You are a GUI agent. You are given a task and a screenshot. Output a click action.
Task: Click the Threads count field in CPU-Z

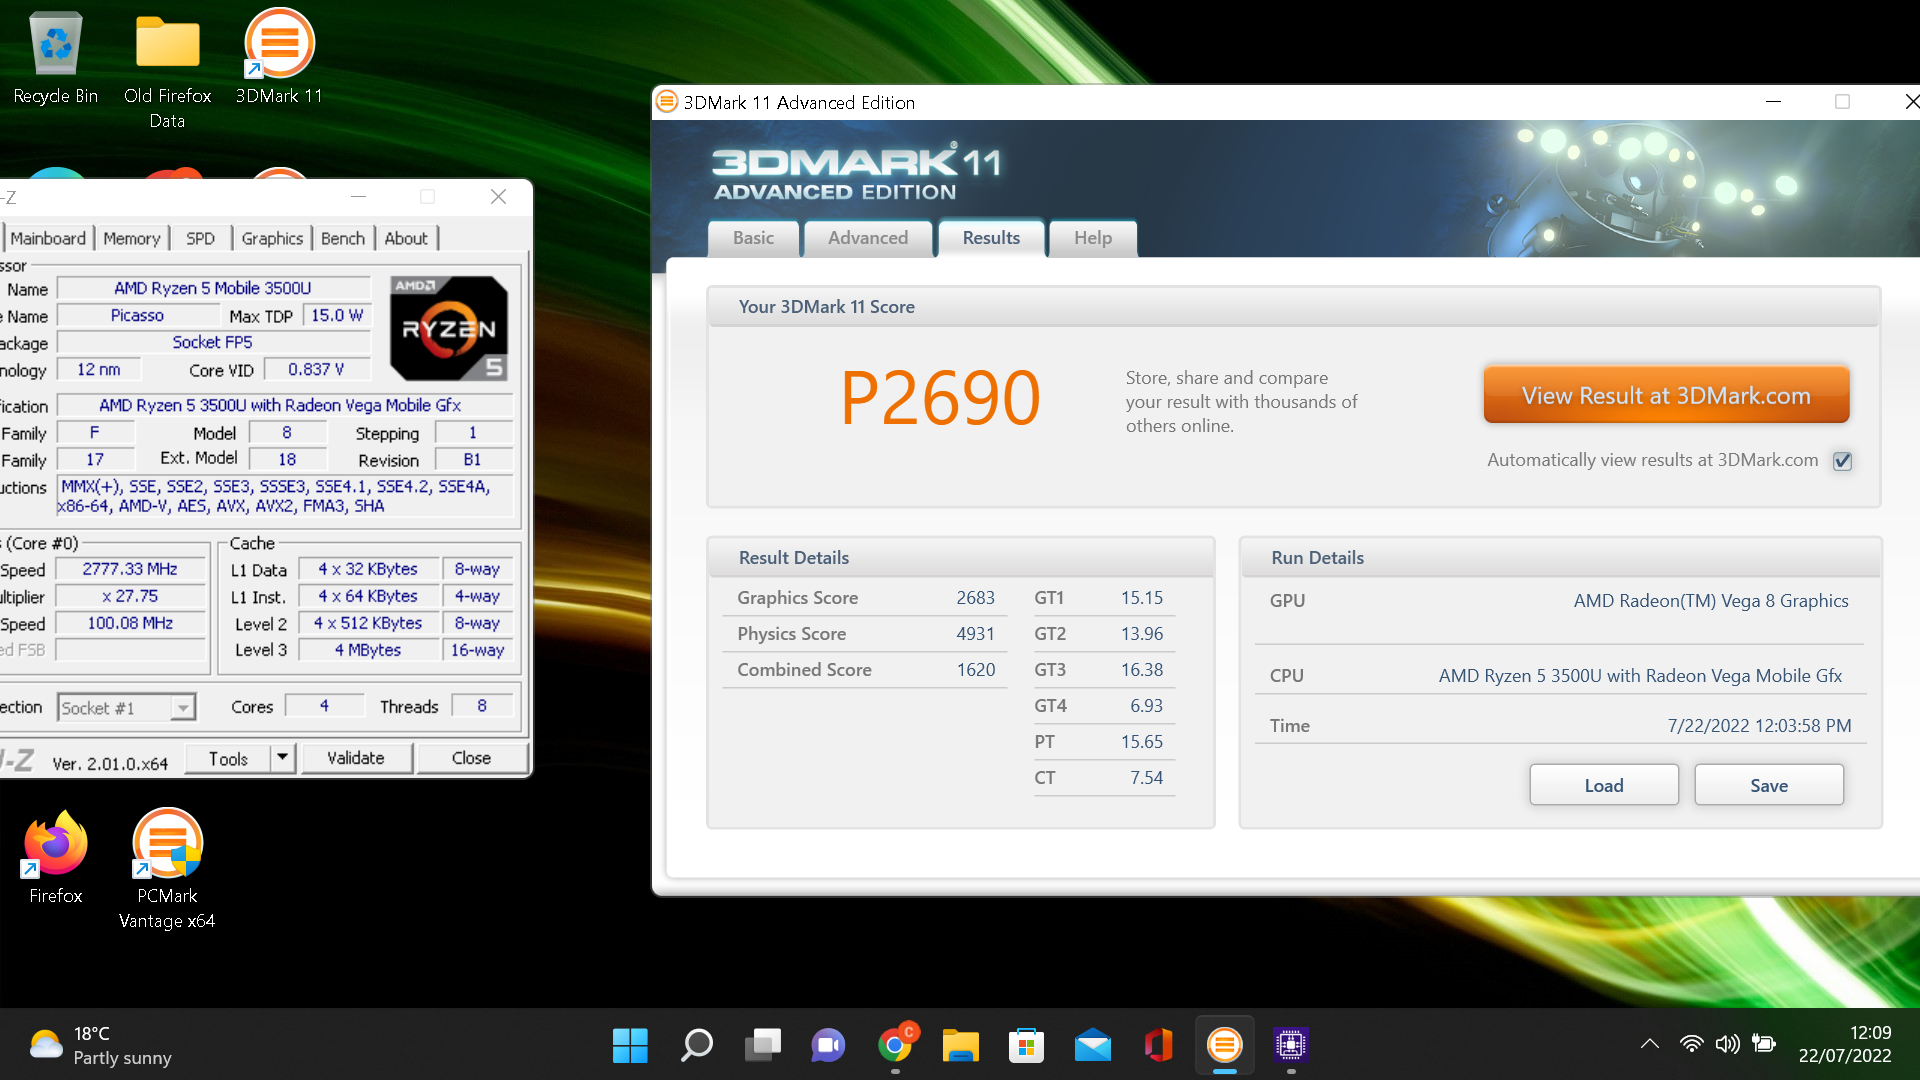click(482, 706)
